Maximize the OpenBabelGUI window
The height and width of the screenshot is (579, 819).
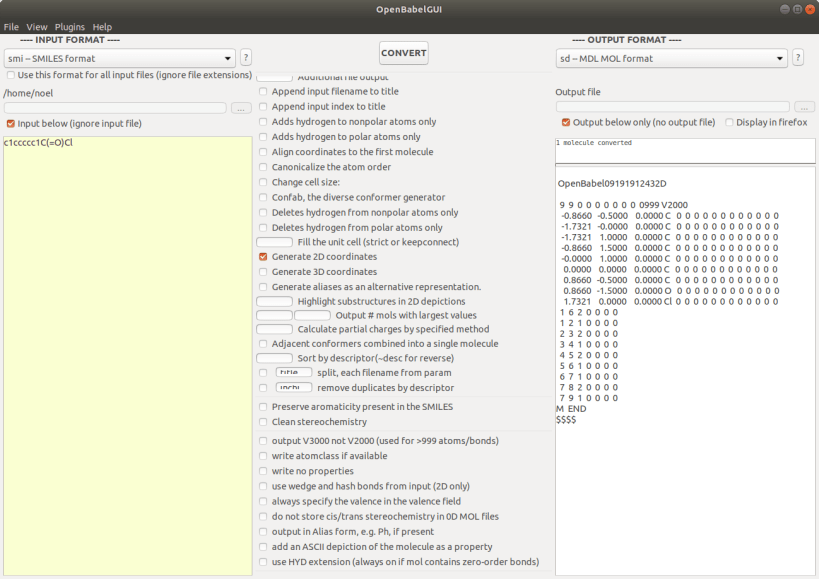click(797, 9)
